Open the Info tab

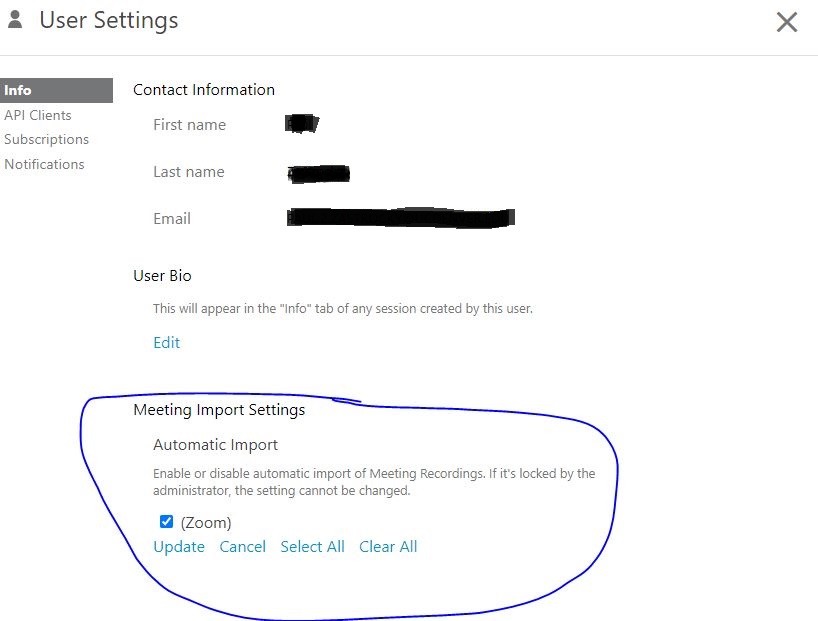coord(18,90)
